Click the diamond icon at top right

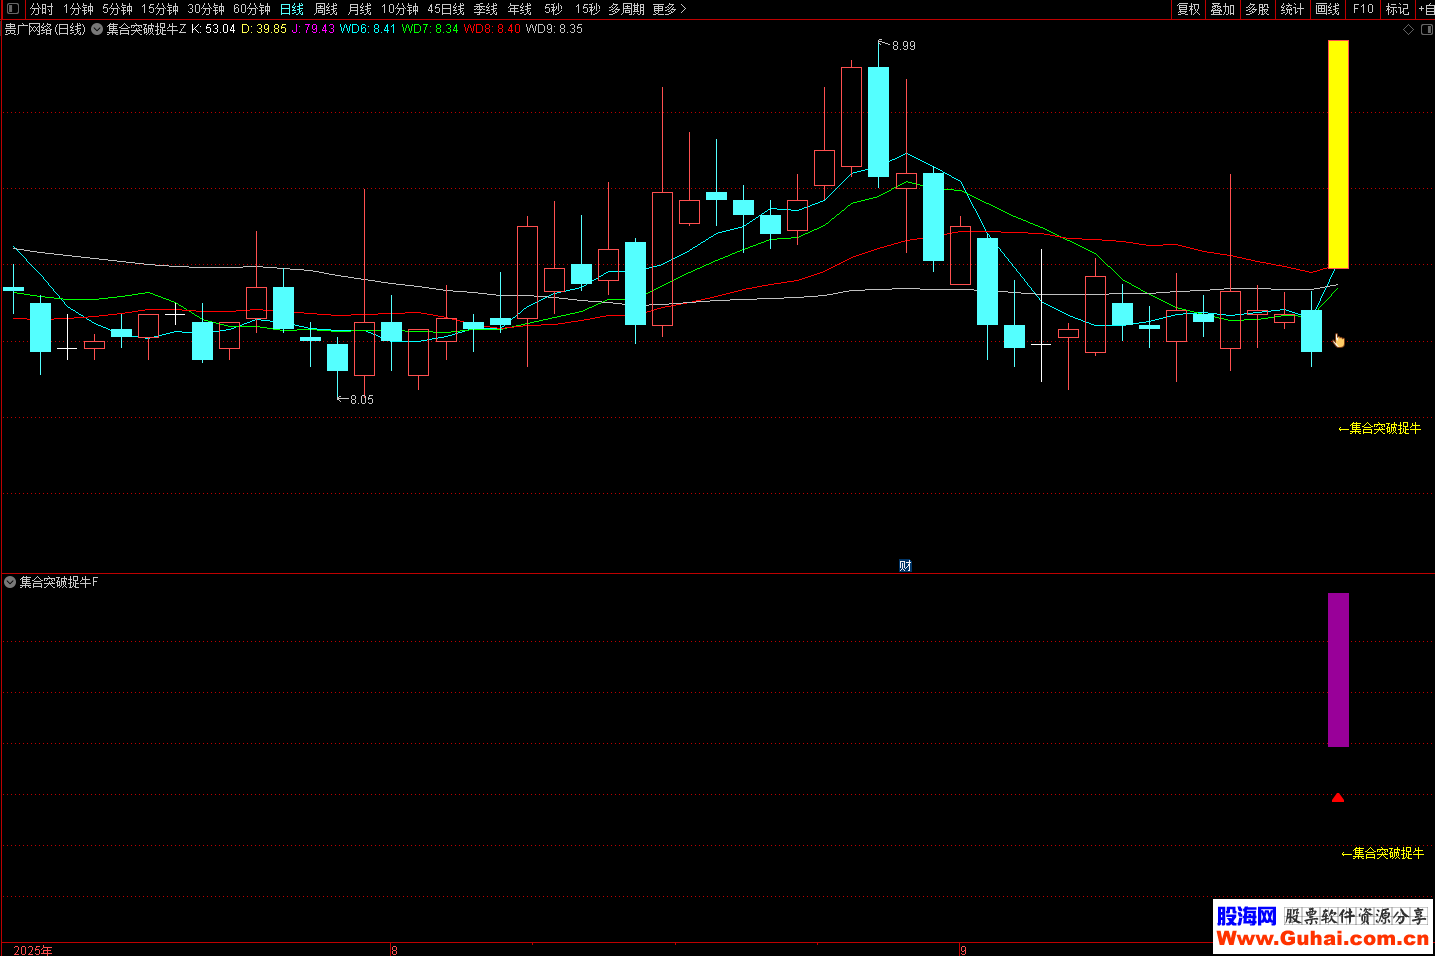[x=1408, y=29]
